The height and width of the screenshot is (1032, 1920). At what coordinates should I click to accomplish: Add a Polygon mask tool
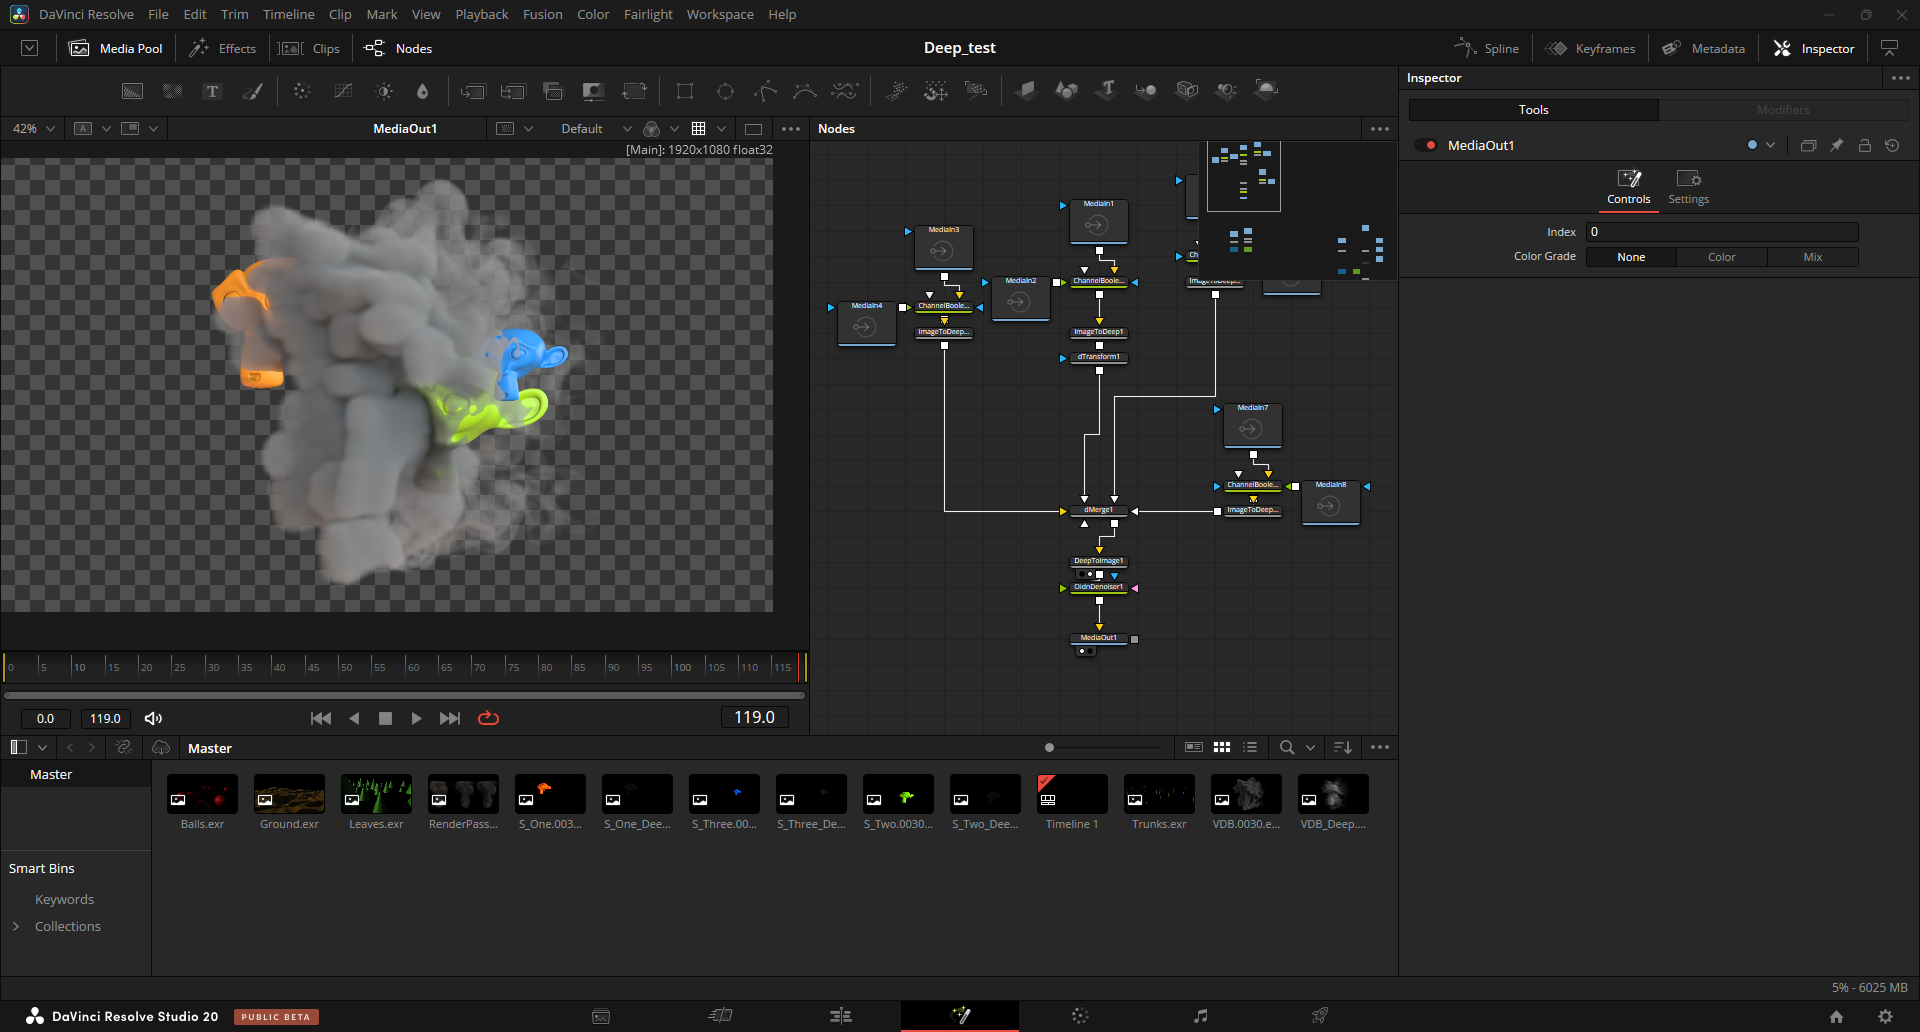click(x=765, y=91)
